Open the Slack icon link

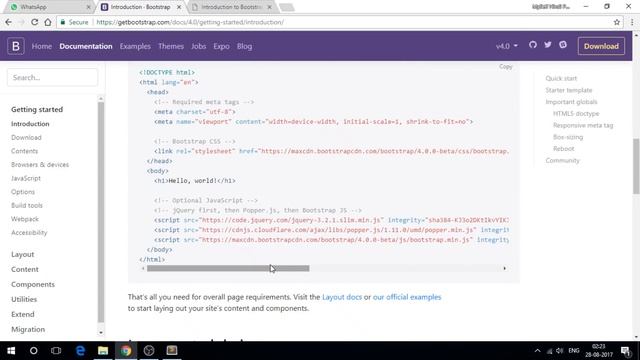563,45
